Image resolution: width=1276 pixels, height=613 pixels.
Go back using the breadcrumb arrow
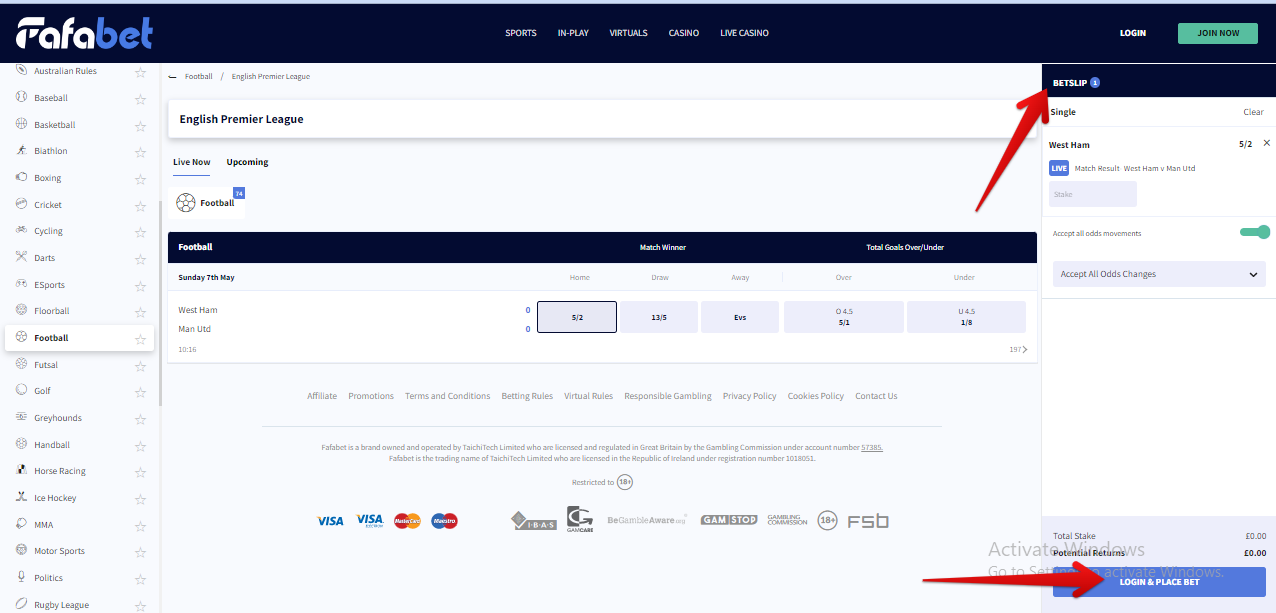[x=173, y=77]
